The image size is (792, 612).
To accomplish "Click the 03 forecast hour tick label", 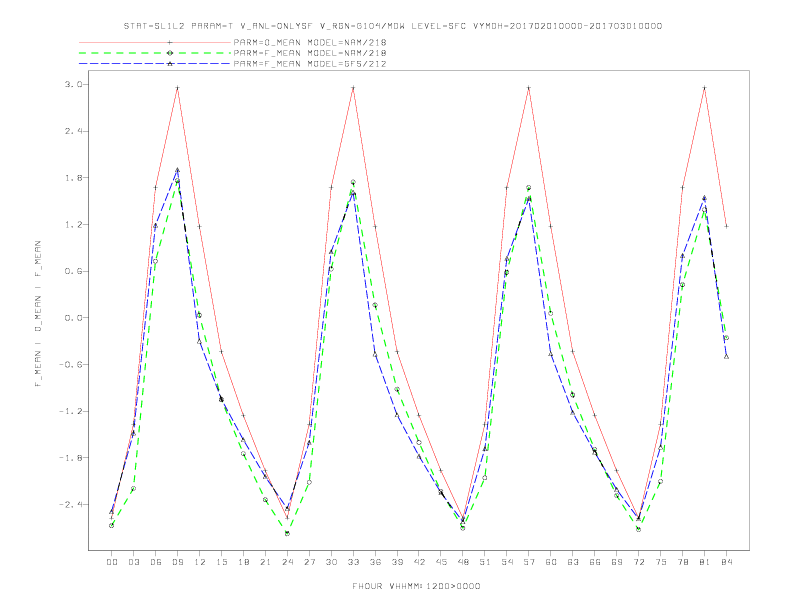I will coord(133,562).
